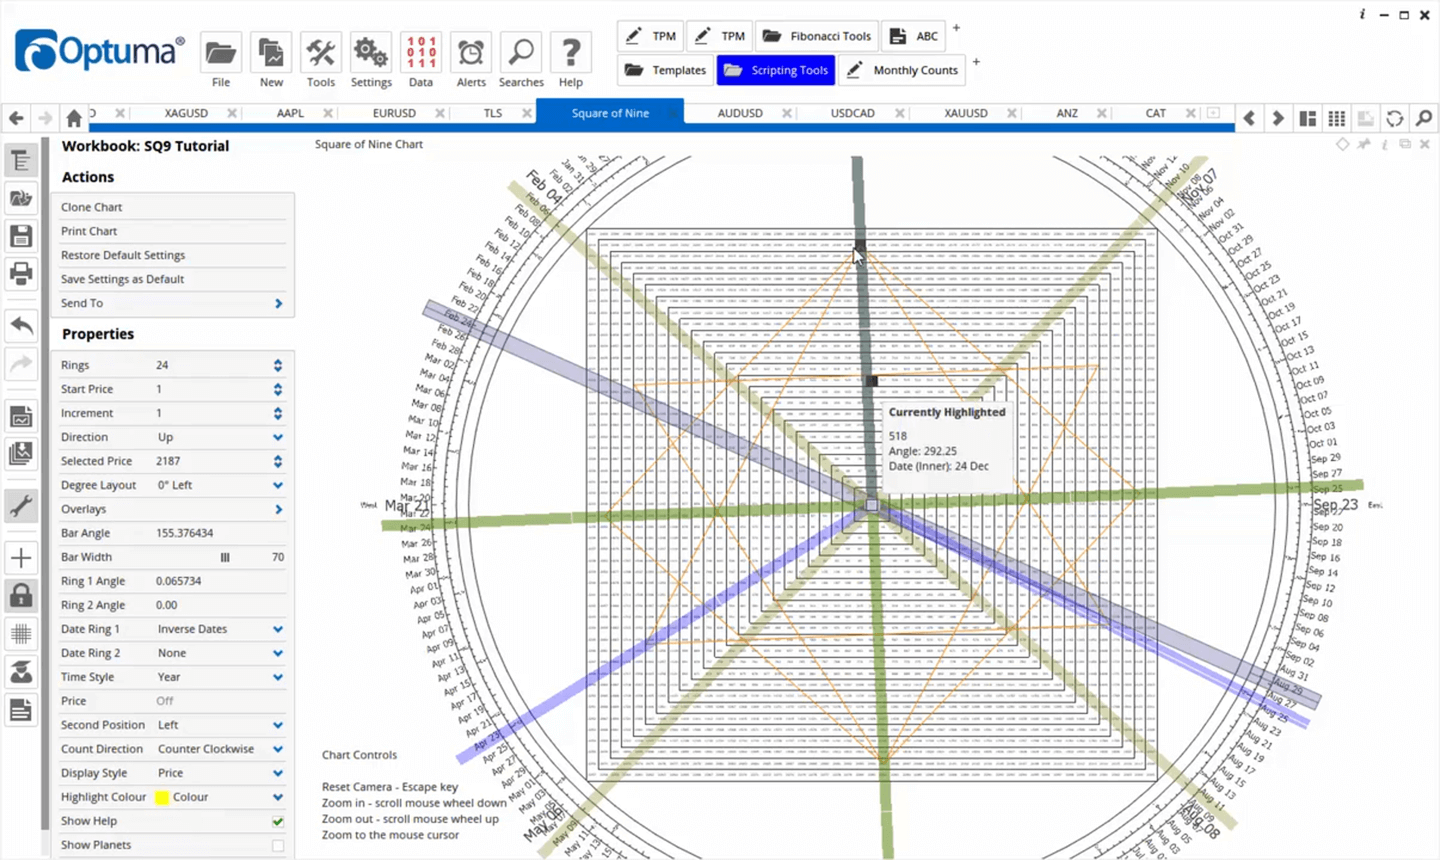Click the yellow Highlight Colour swatch
The image size is (1440, 860).
coord(161,797)
